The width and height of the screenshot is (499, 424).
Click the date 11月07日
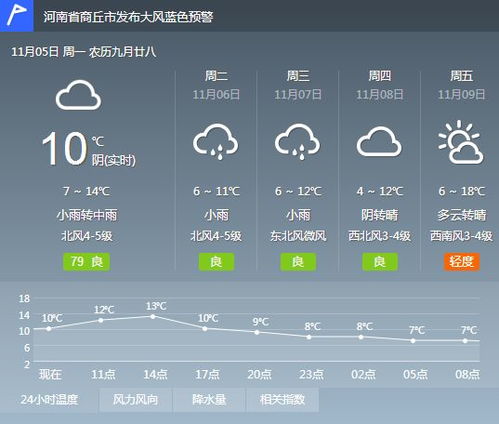pos(298,95)
